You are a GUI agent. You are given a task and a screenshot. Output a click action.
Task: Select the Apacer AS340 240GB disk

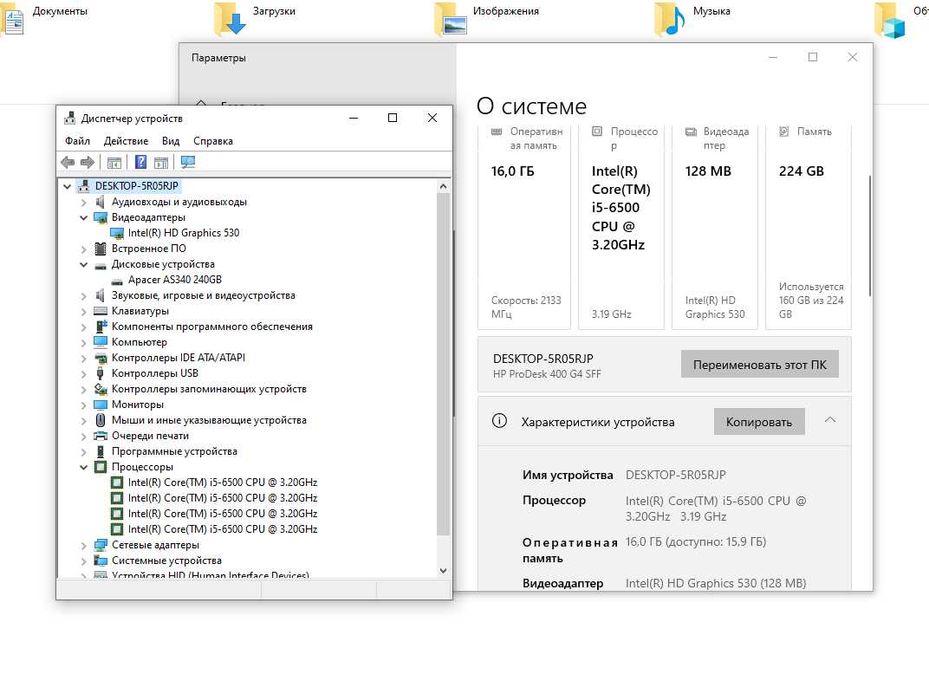(x=175, y=280)
